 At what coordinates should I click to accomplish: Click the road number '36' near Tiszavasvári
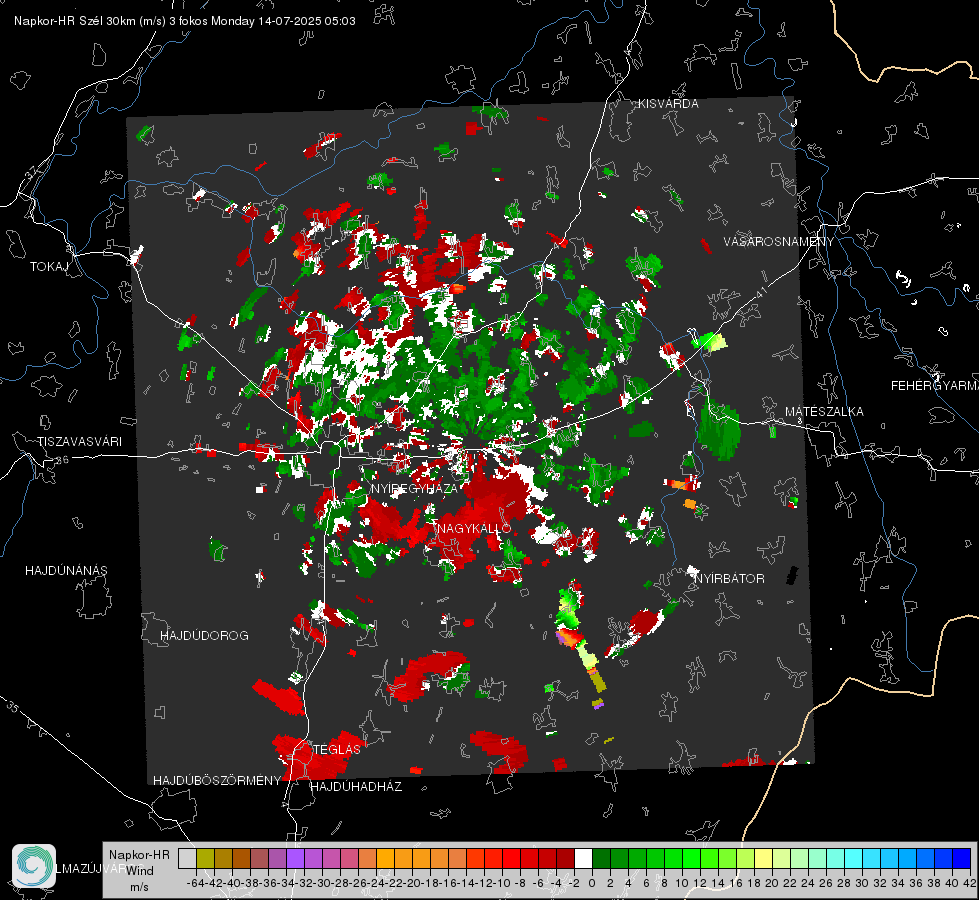[62, 460]
